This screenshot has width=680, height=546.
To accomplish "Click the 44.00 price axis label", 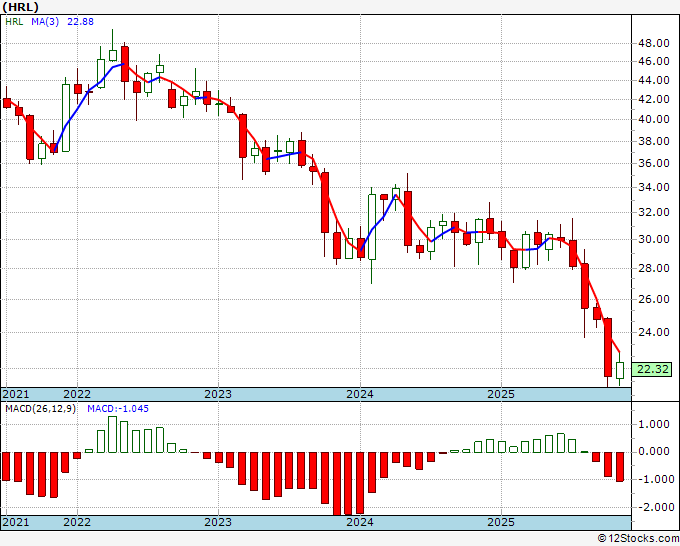I will click(653, 80).
